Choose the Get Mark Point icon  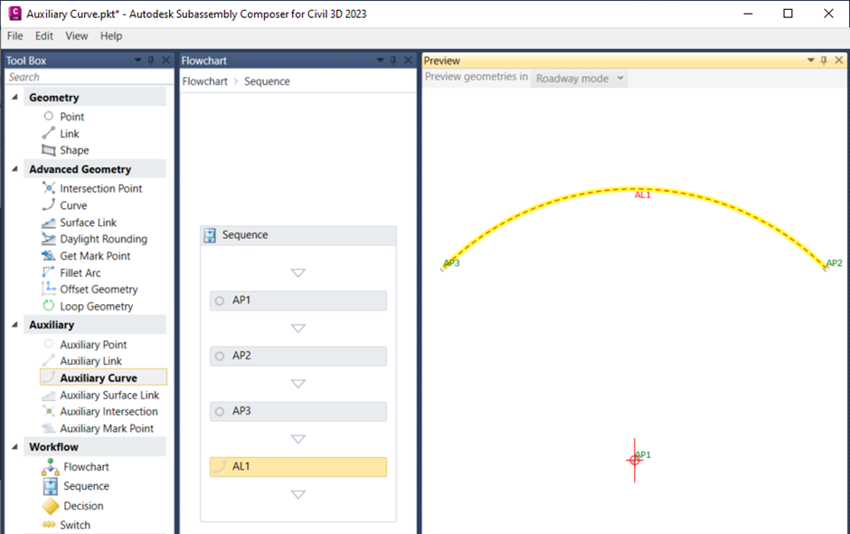pyautogui.click(x=49, y=255)
